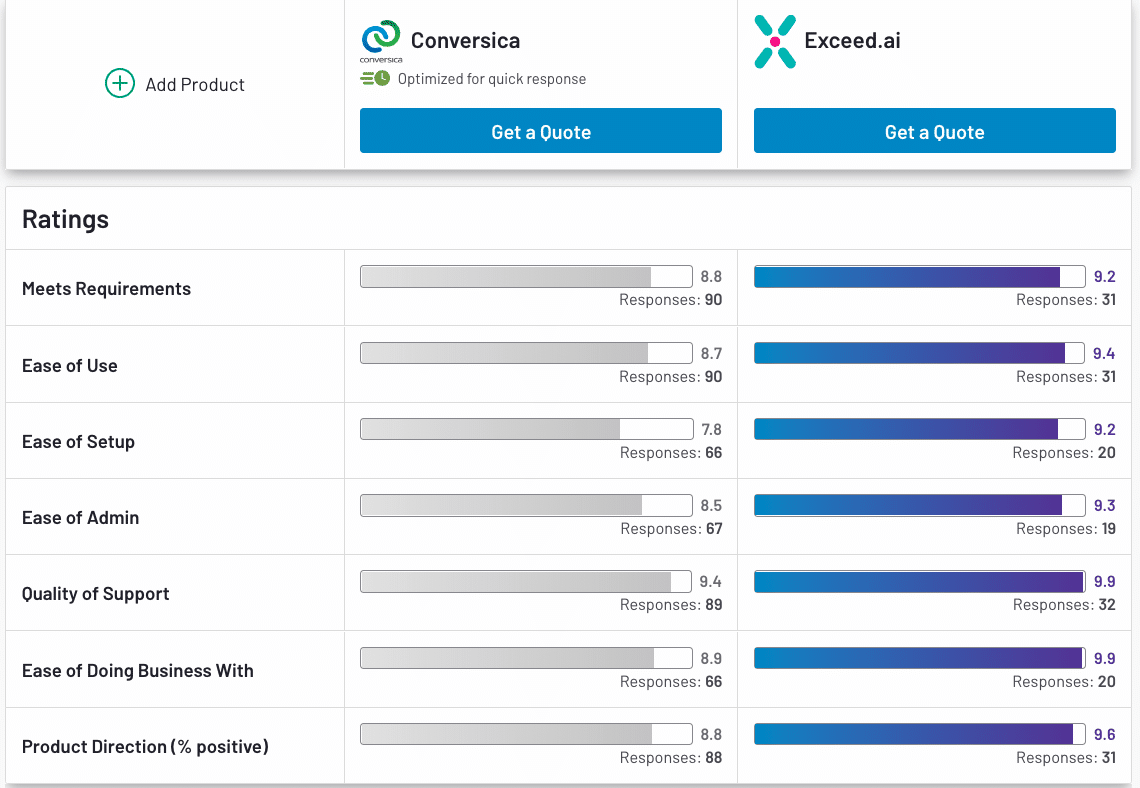Click Exceed.ai's 9.9 Quality of Support score
1140x788 pixels.
pos(1104,582)
